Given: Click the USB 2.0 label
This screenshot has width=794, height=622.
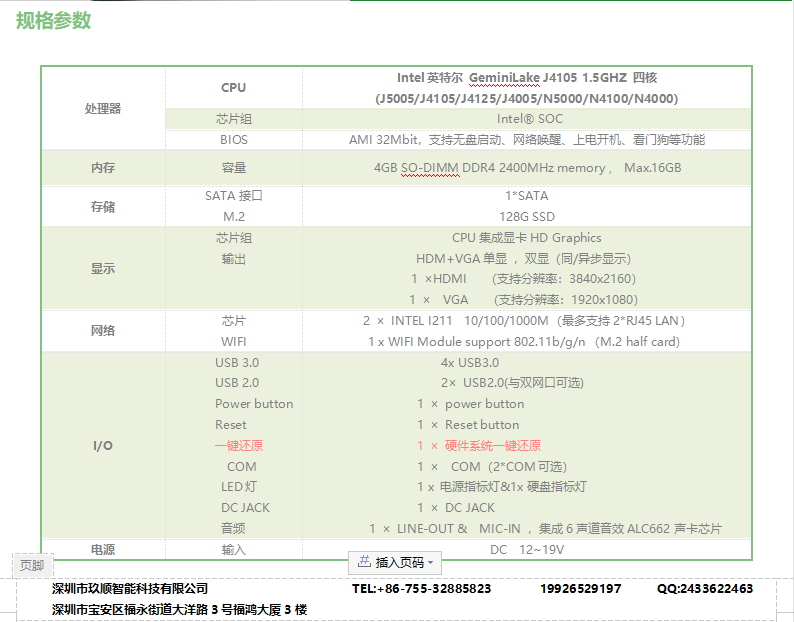Looking at the screenshot, I should tap(237, 383).
